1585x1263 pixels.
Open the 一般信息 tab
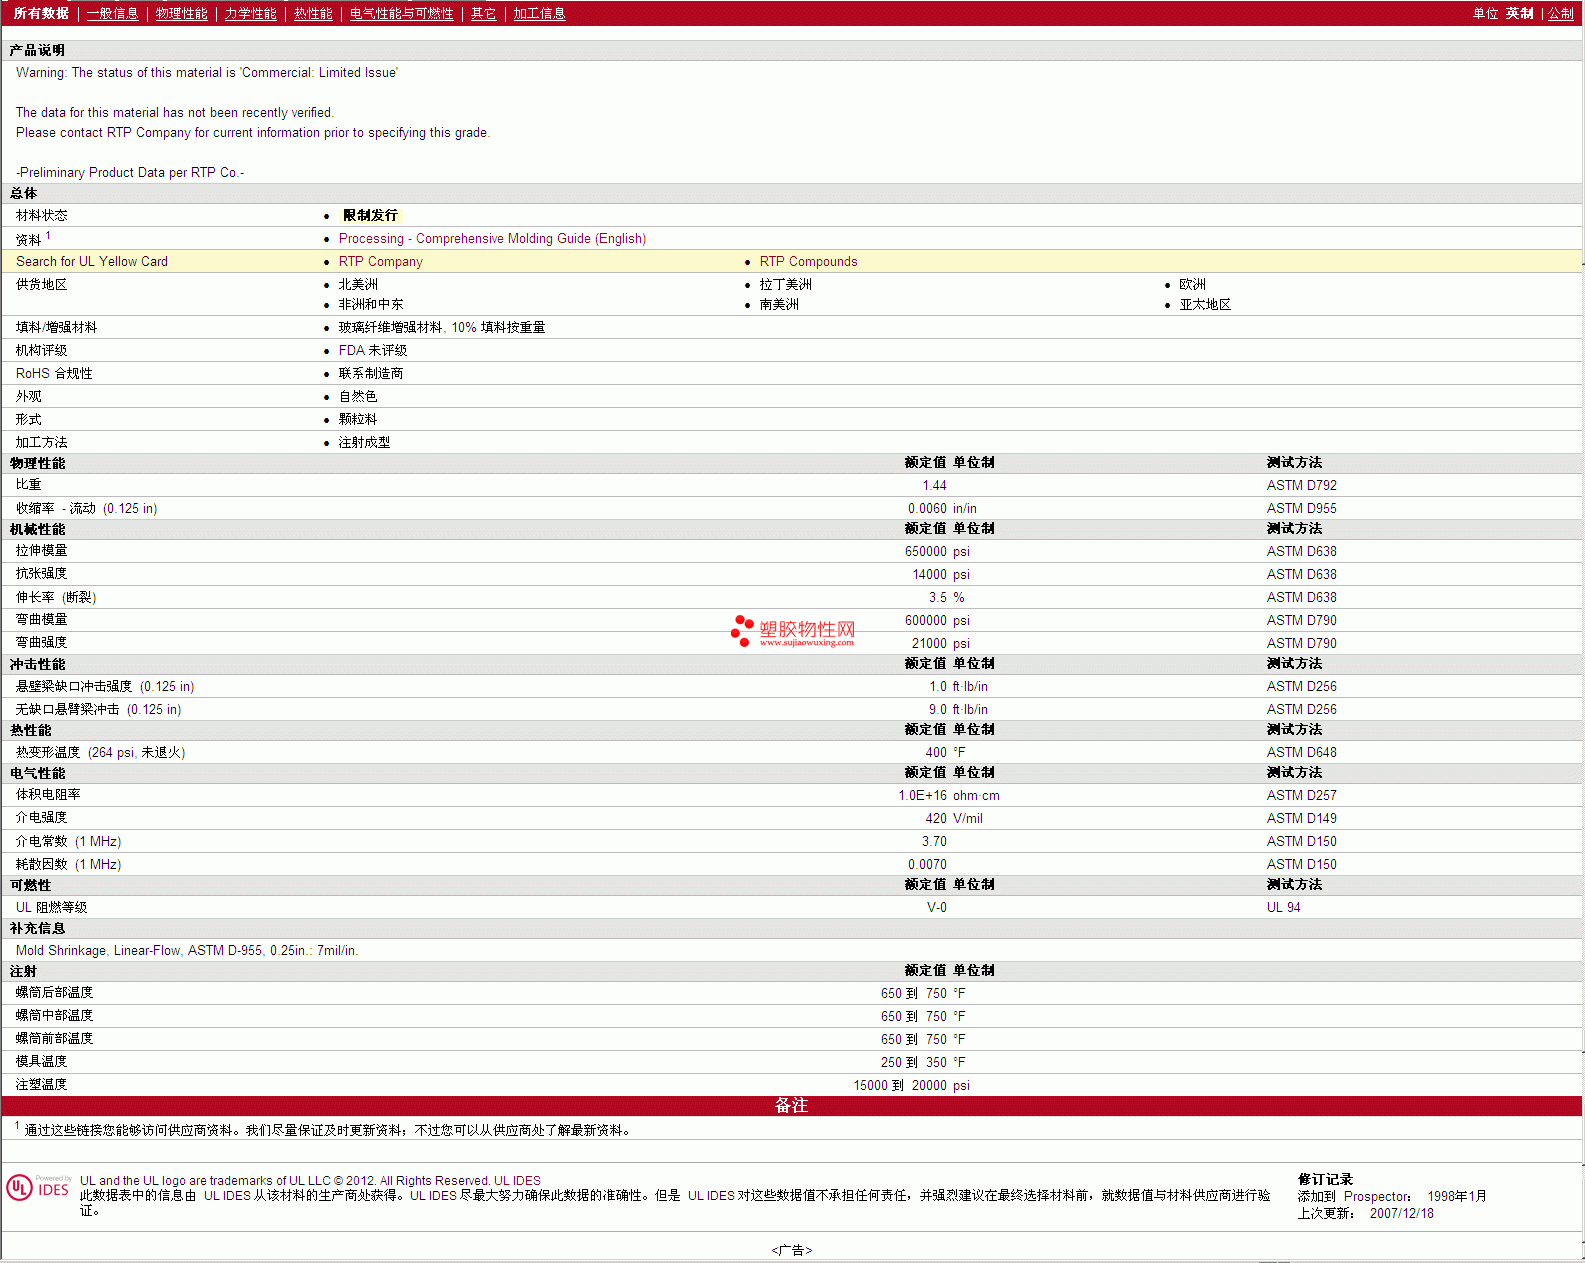113,14
